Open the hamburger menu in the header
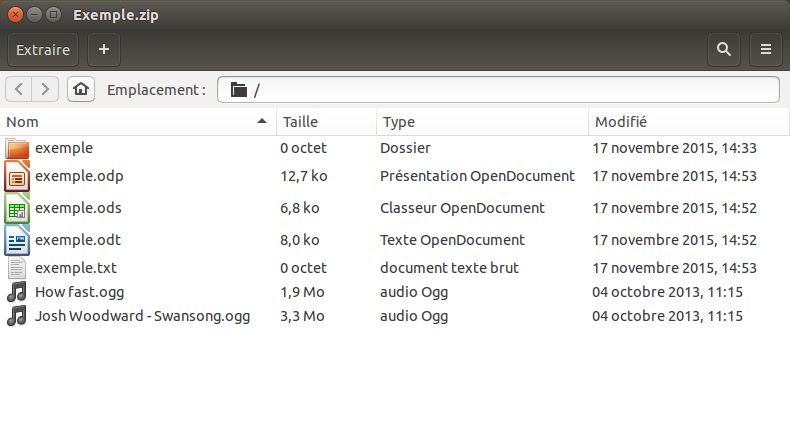The height and width of the screenshot is (440, 790). point(765,49)
